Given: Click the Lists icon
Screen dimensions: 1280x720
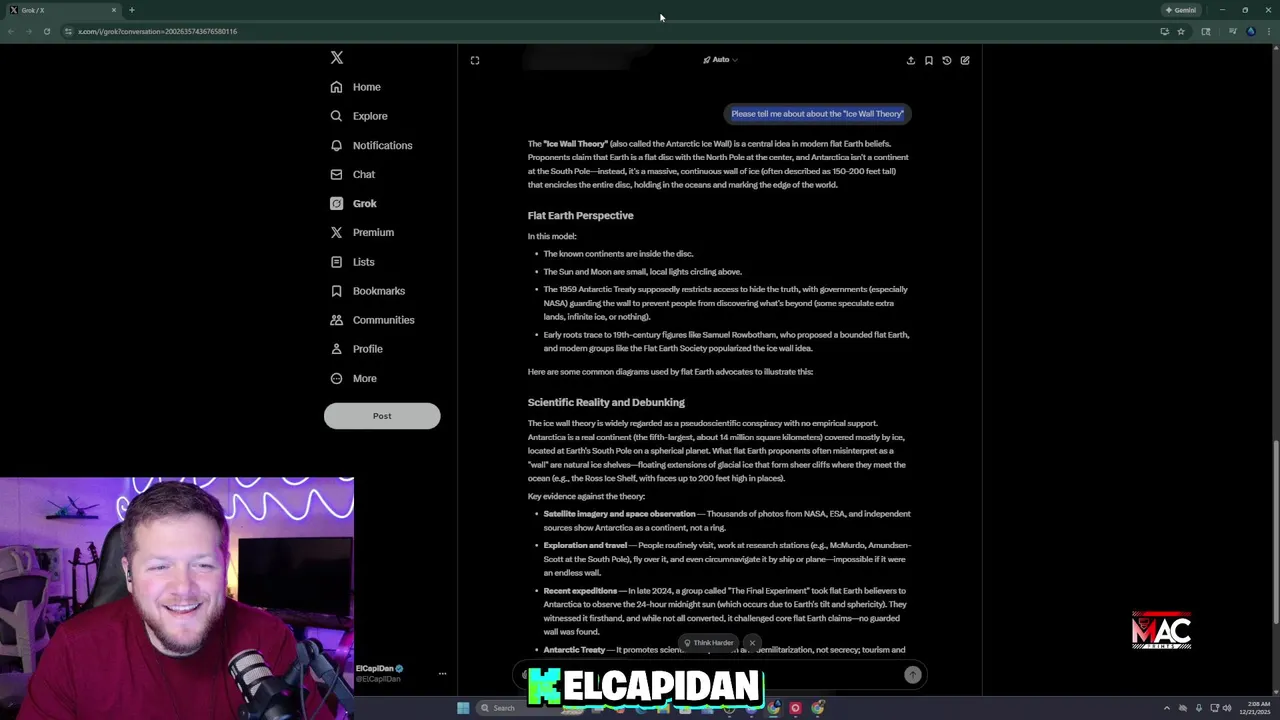Looking at the screenshot, I should click(337, 262).
